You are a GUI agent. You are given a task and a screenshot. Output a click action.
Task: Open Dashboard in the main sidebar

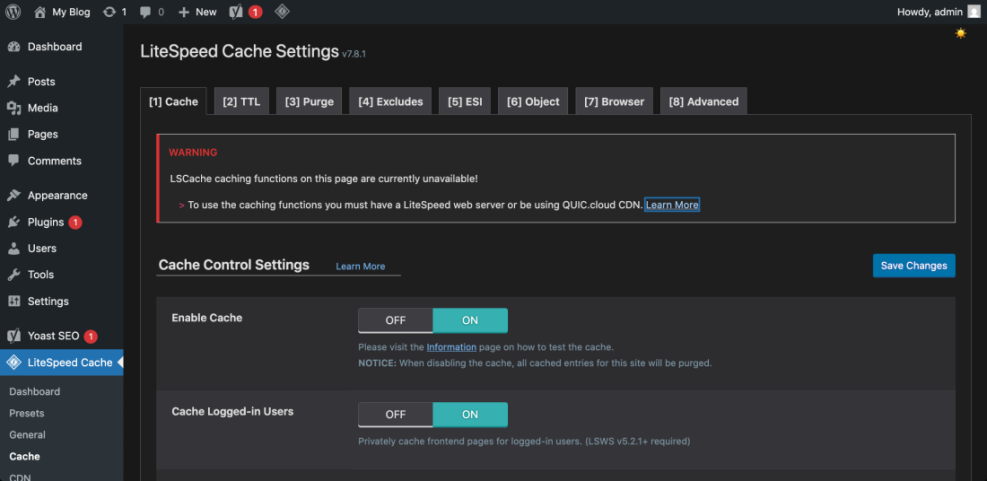55,47
